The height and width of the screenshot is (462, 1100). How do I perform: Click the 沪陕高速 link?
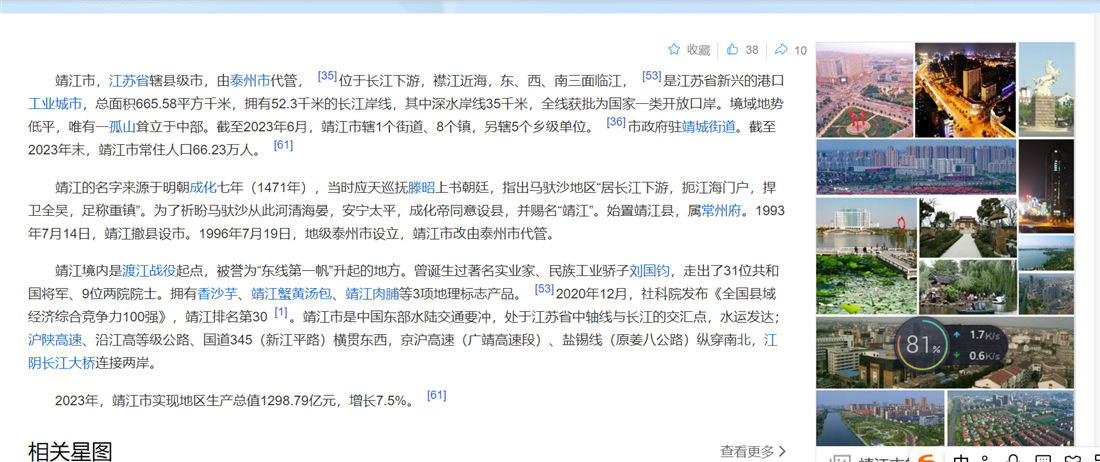coord(56,340)
